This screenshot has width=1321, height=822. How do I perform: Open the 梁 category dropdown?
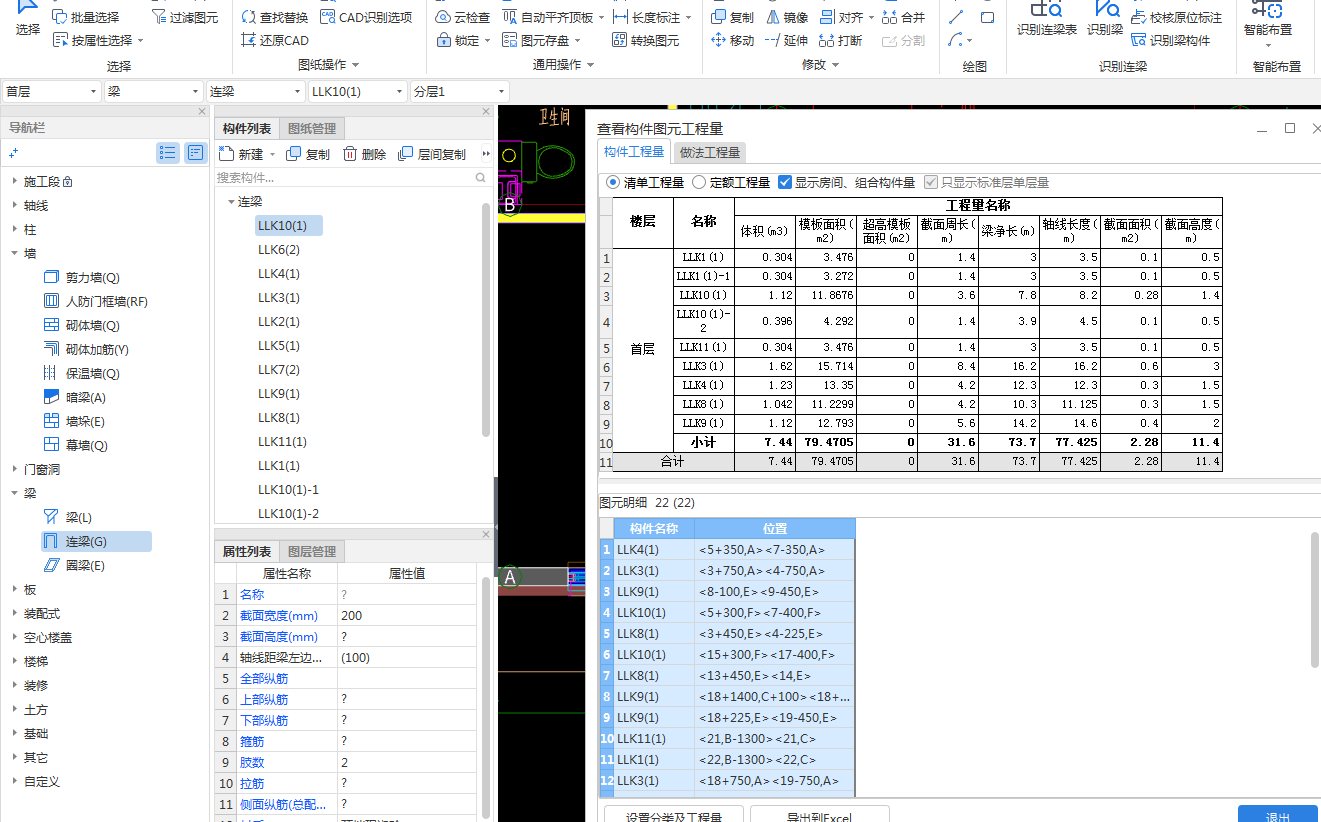coord(153,91)
